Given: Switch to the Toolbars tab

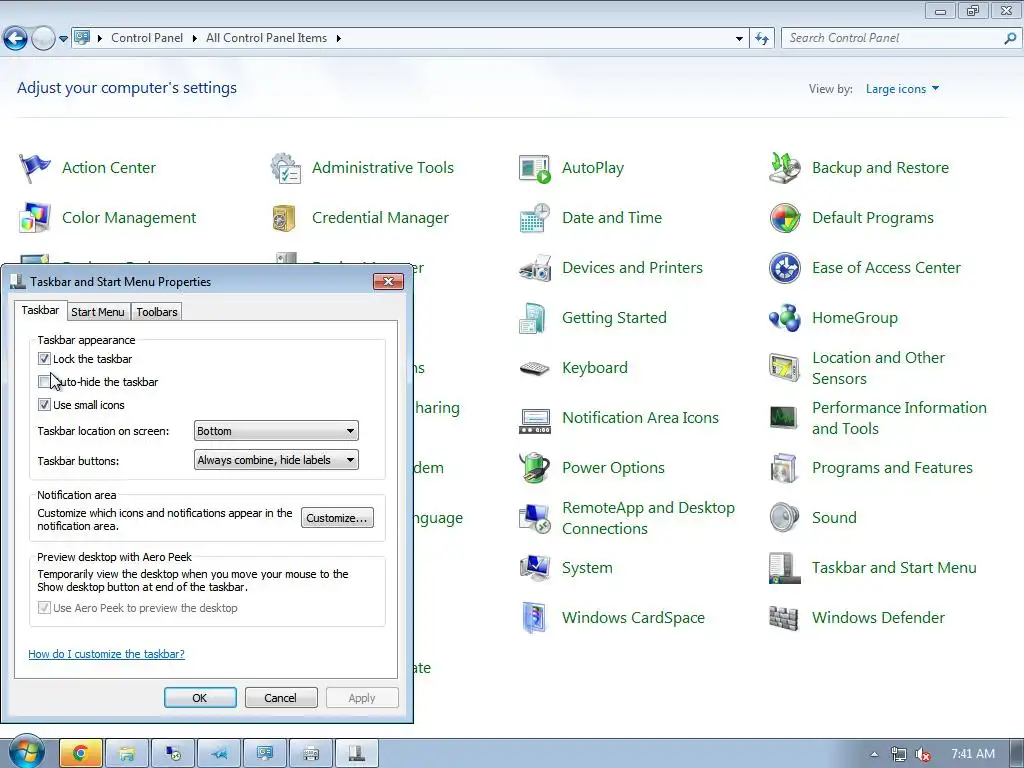Looking at the screenshot, I should pyautogui.click(x=157, y=312).
